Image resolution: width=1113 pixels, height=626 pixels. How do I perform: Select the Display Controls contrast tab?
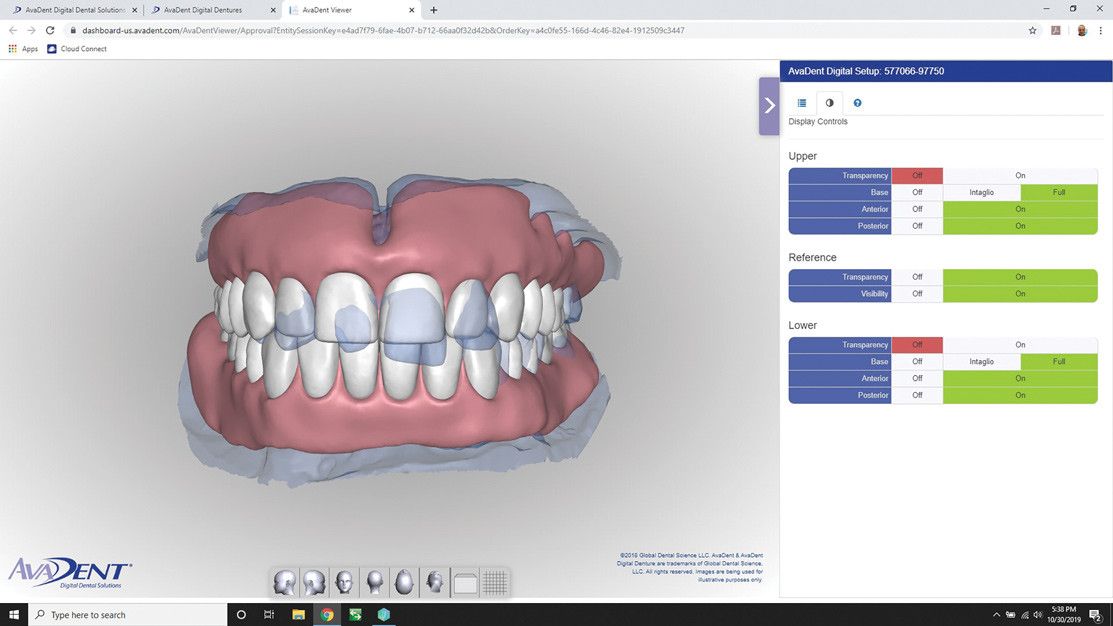[829, 103]
